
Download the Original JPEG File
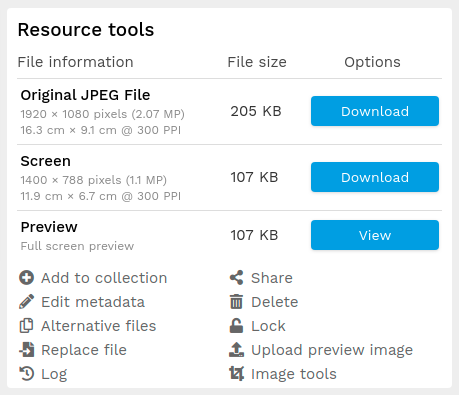point(375,111)
